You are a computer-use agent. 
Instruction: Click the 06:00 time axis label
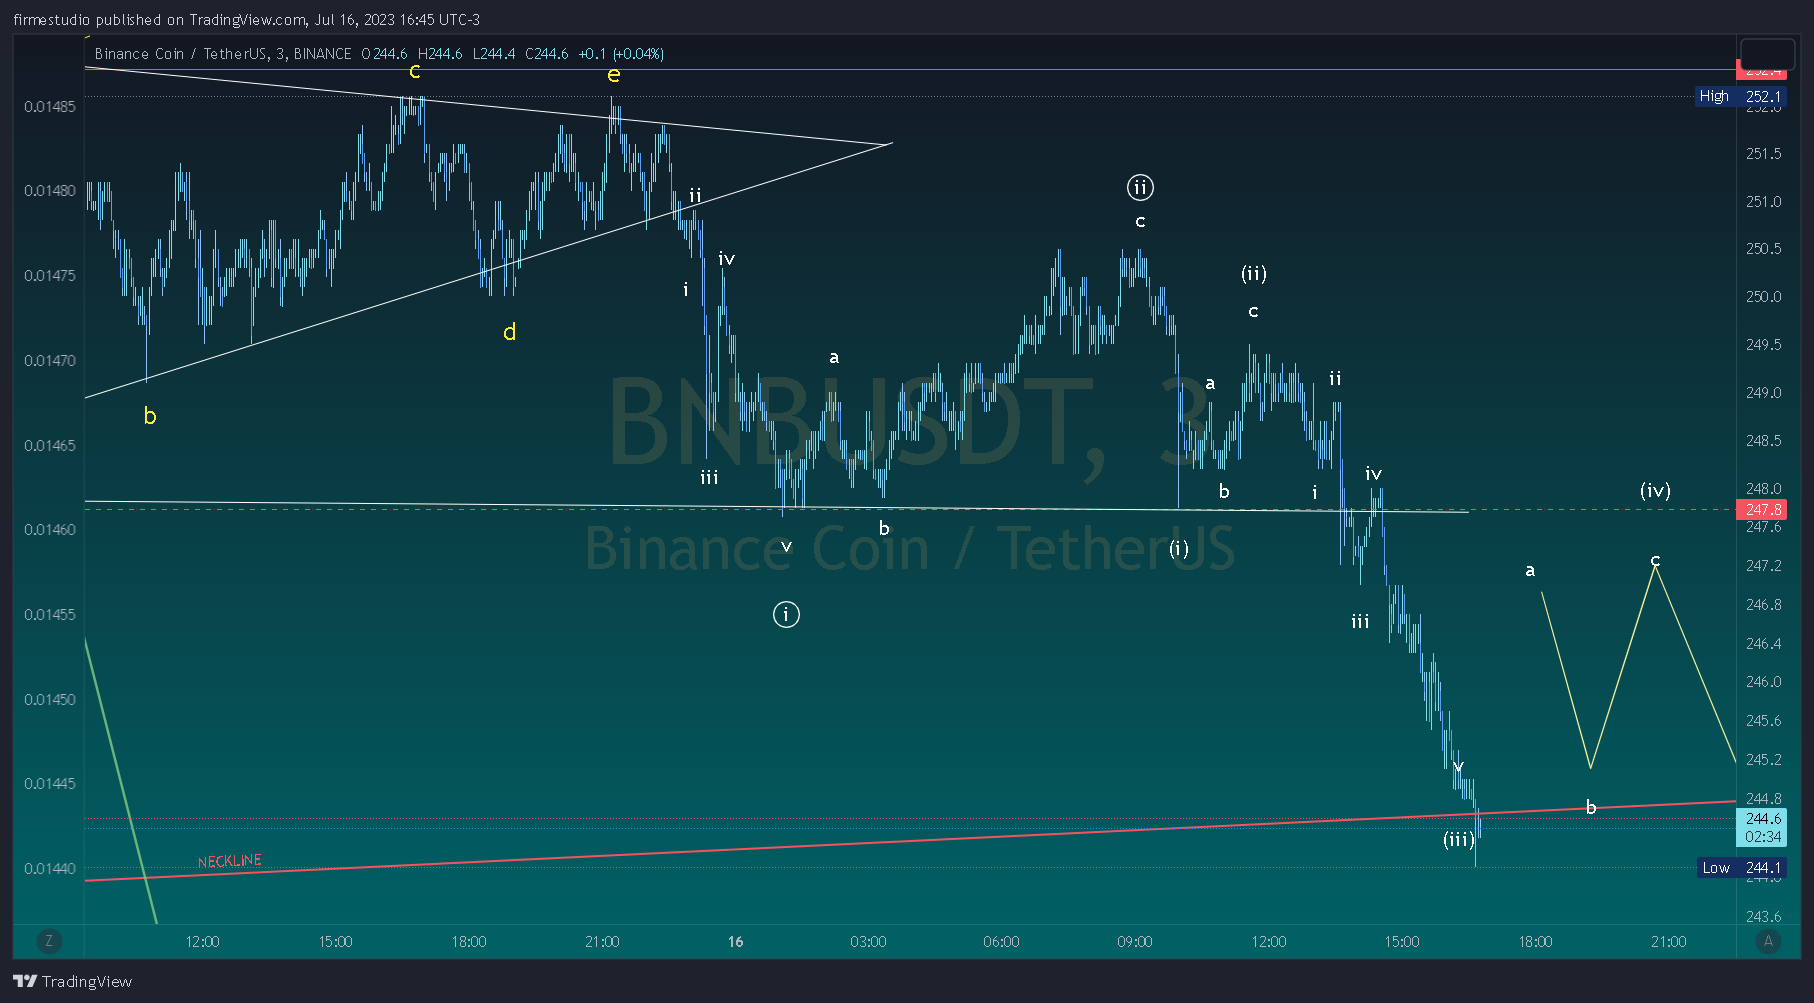click(x=1001, y=941)
